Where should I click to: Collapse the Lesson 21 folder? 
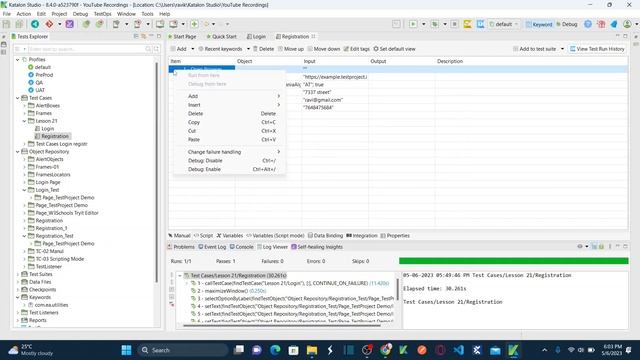(x=24, y=121)
